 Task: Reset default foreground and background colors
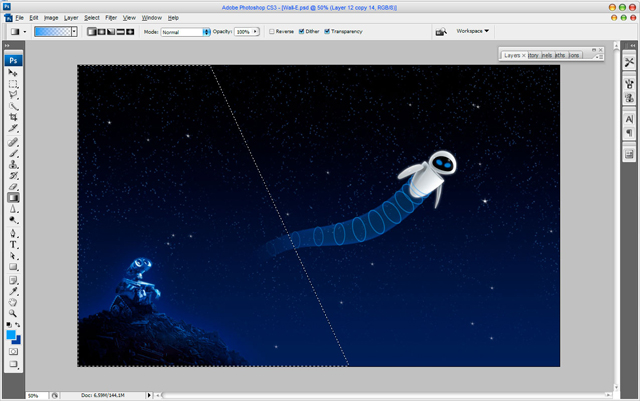click(9, 325)
